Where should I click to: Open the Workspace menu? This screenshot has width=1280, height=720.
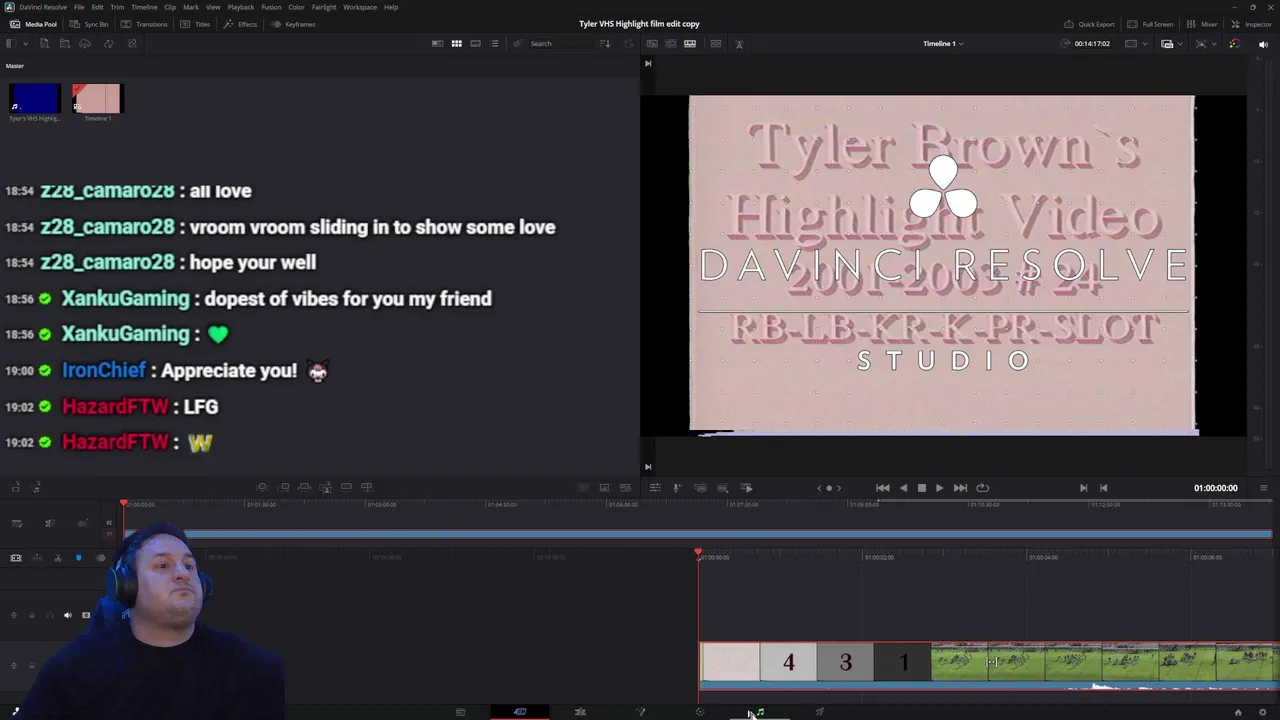pyautogui.click(x=360, y=7)
